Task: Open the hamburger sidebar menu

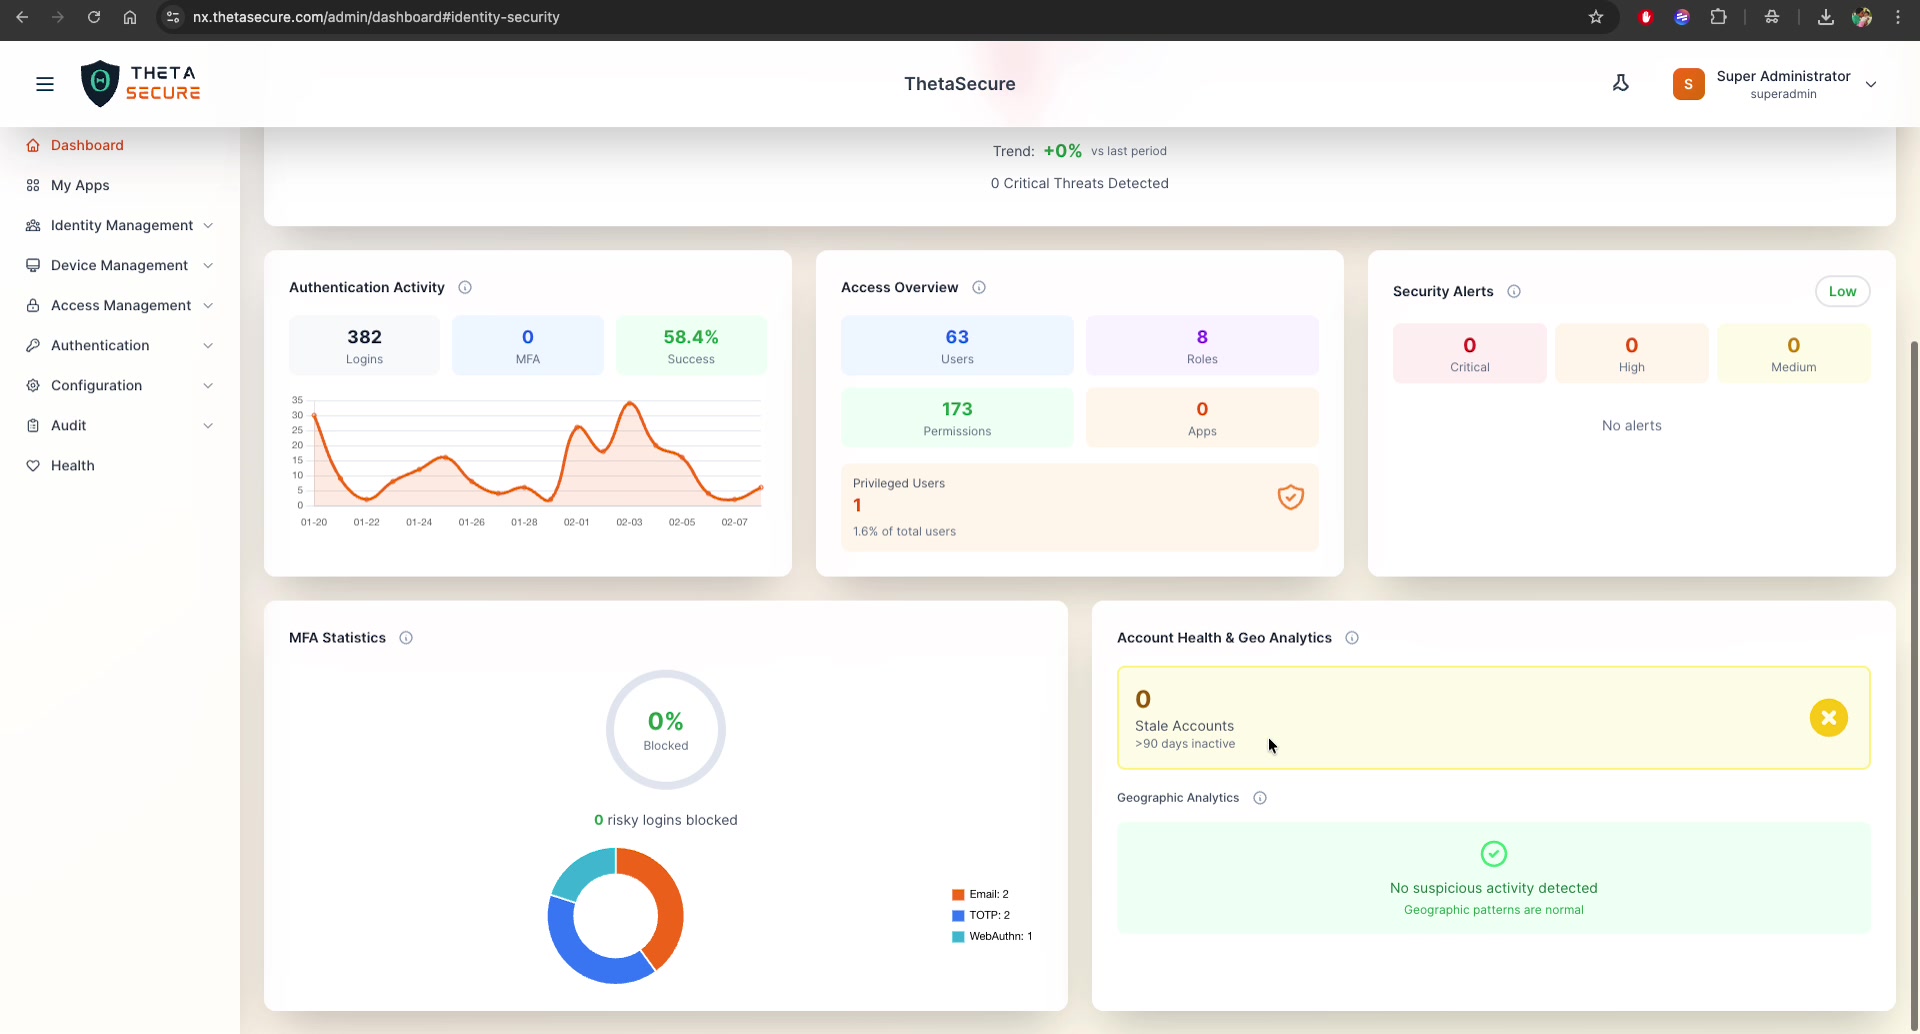Action: [x=45, y=84]
